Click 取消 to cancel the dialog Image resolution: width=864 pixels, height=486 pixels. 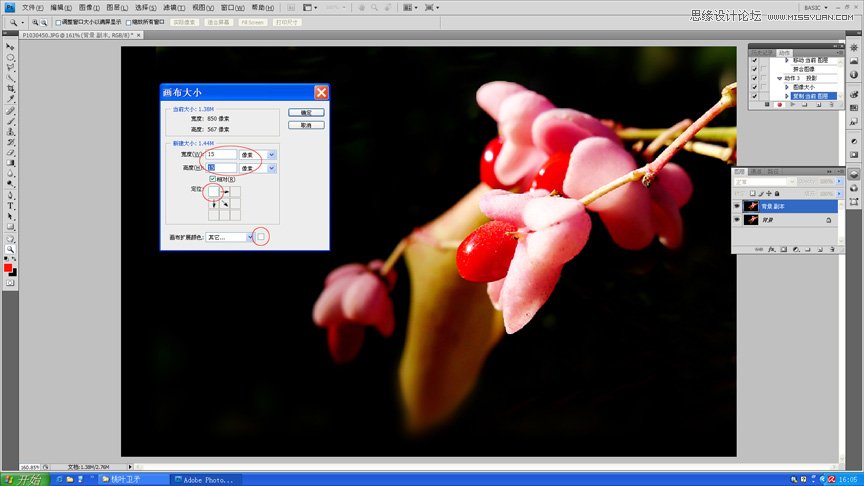pos(306,125)
